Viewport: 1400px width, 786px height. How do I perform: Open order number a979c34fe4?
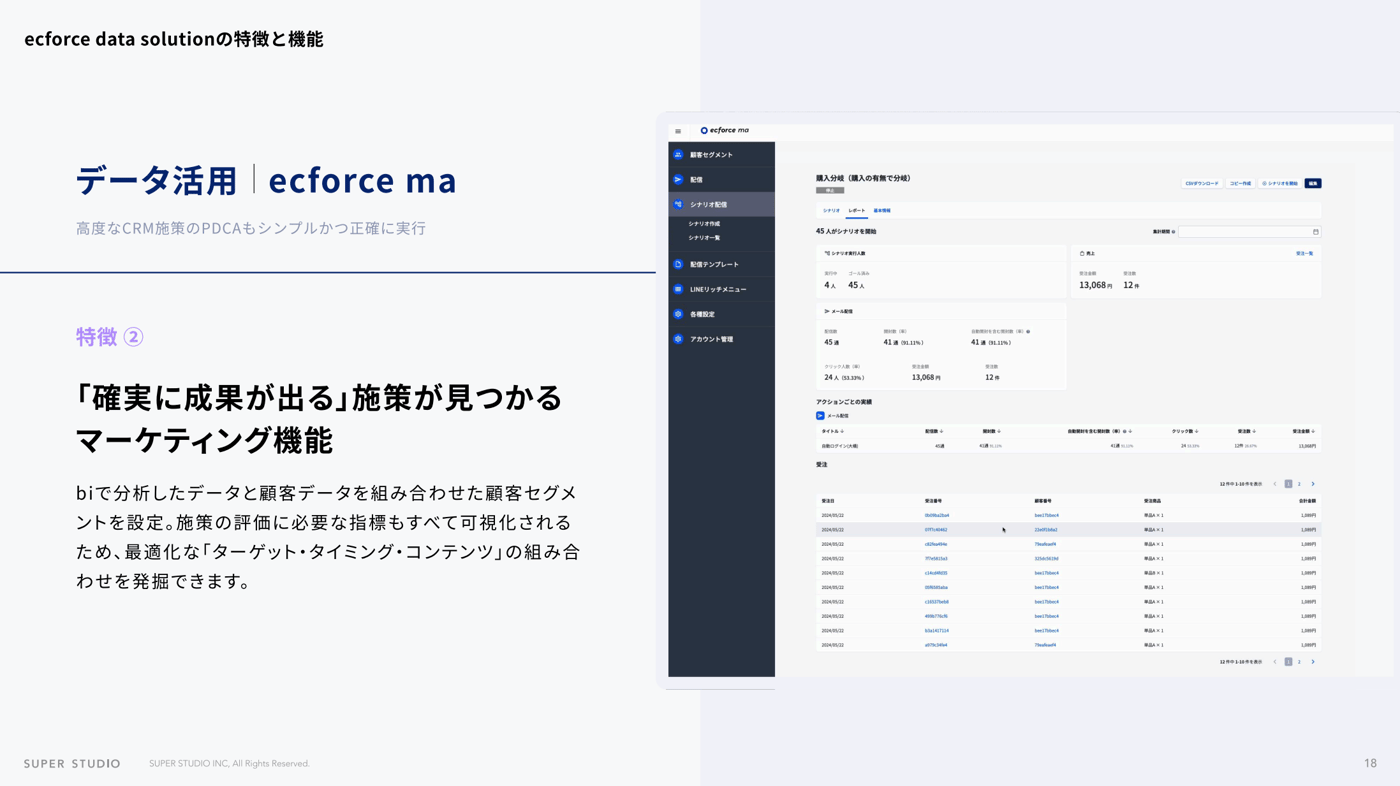click(x=936, y=646)
